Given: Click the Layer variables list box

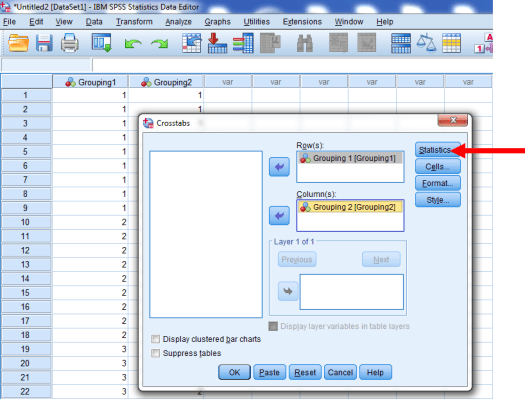Looking at the screenshot, I should (352, 292).
